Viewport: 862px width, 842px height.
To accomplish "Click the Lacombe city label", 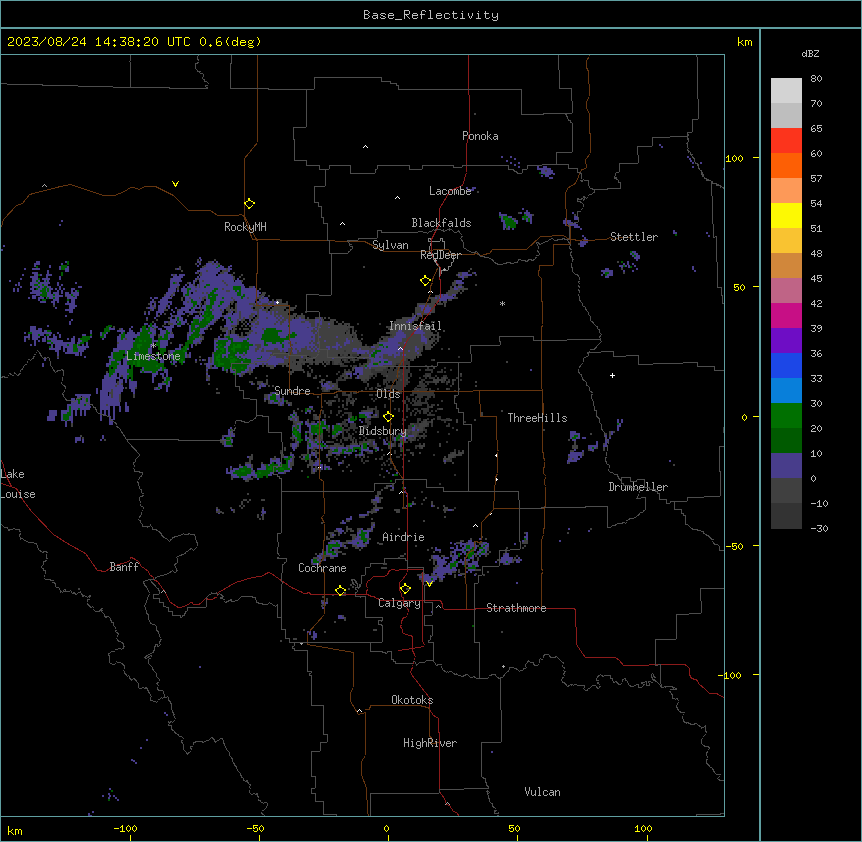I will (450, 191).
